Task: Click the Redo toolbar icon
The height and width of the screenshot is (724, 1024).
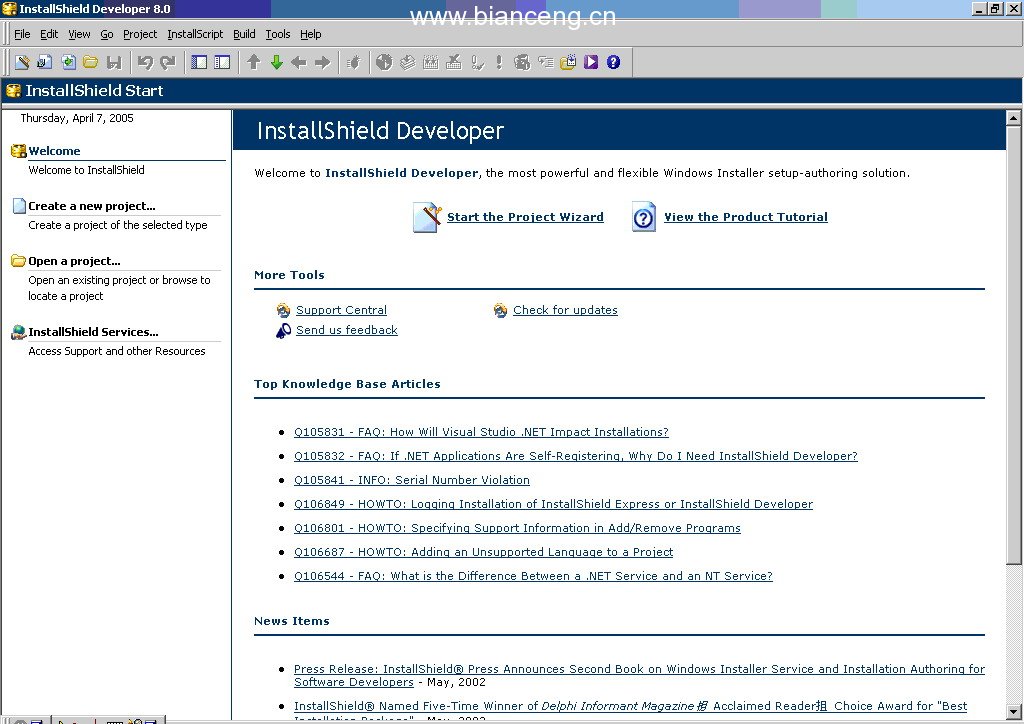Action: click(x=168, y=62)
